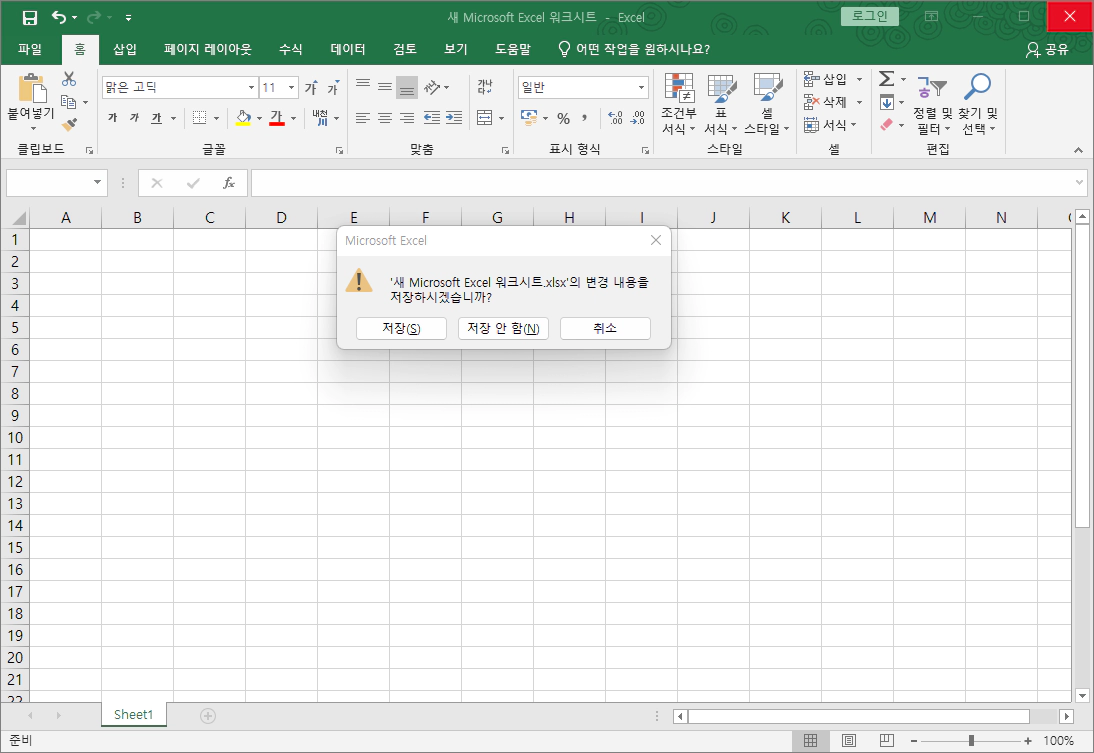This screenshot has width=1094, height=753.
Task: Click the ribbon 삭제 Delete cells button
Action: pos(832,102)
